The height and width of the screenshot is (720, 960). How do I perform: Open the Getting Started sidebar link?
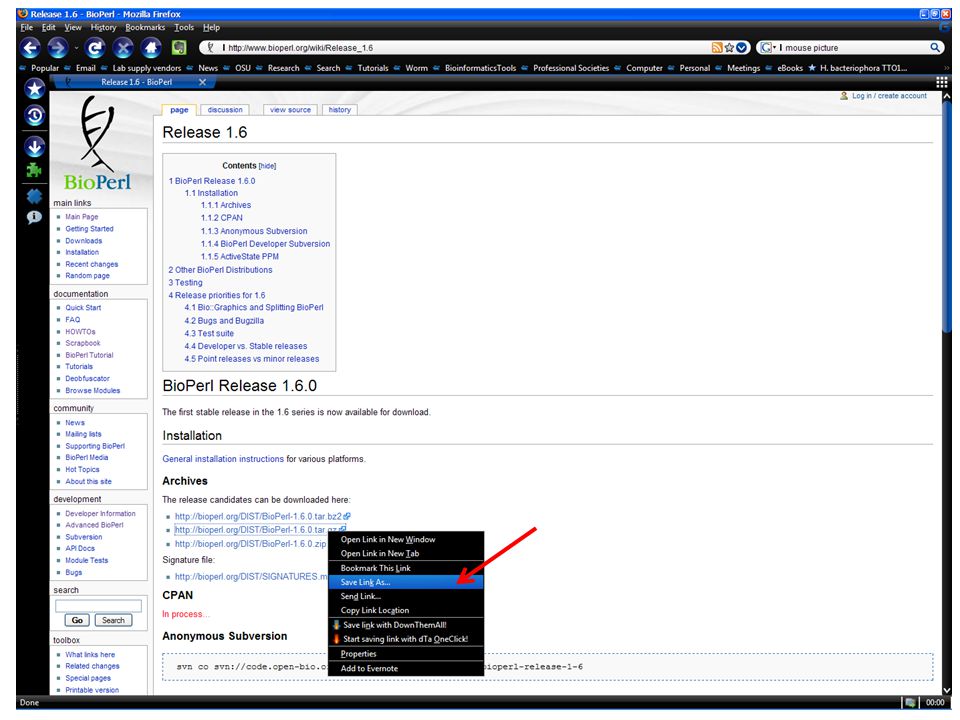(x=89, y=229)
